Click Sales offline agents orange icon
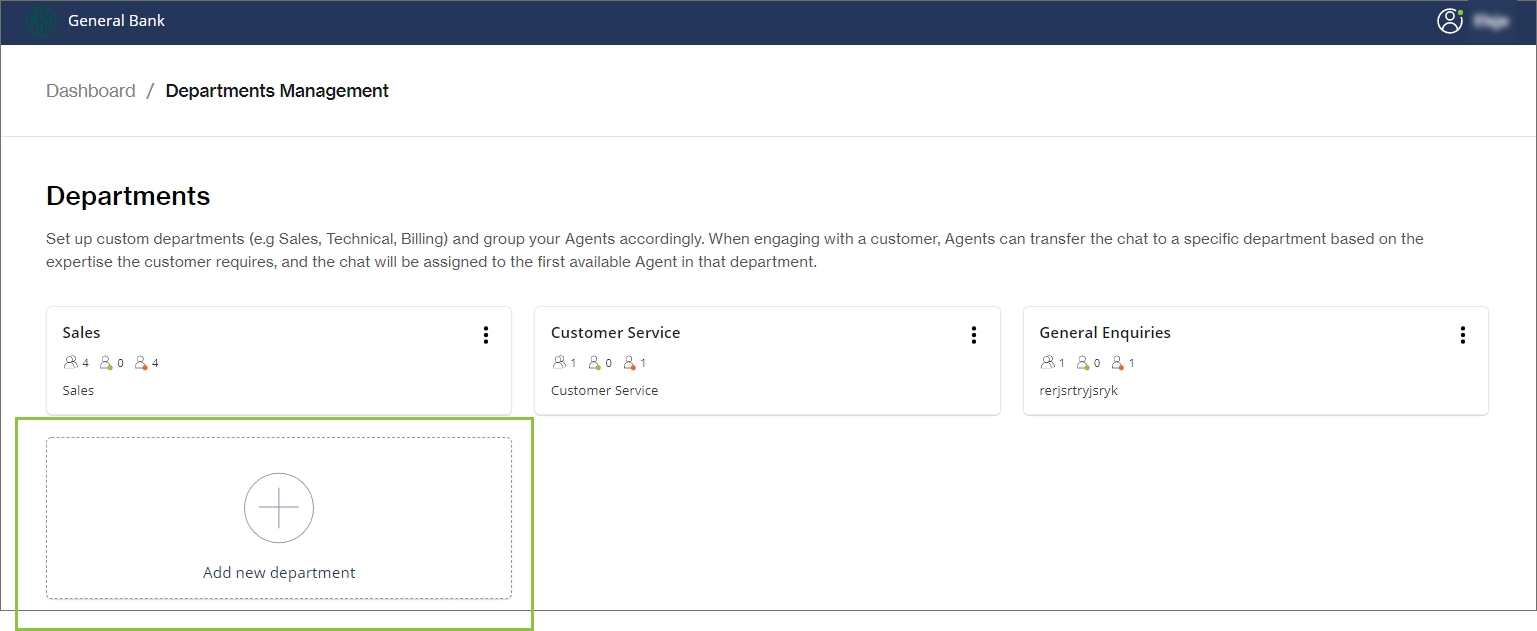 tap(141, 363)
